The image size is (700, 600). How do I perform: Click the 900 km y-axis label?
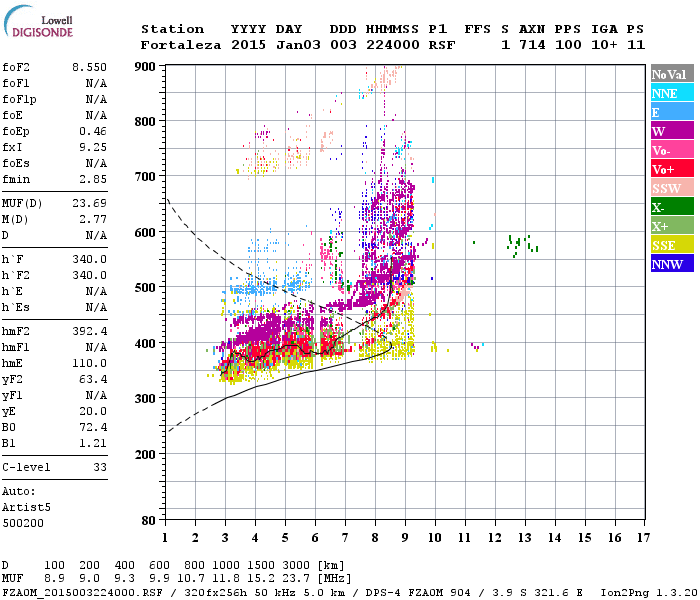(x=145, y=67)
